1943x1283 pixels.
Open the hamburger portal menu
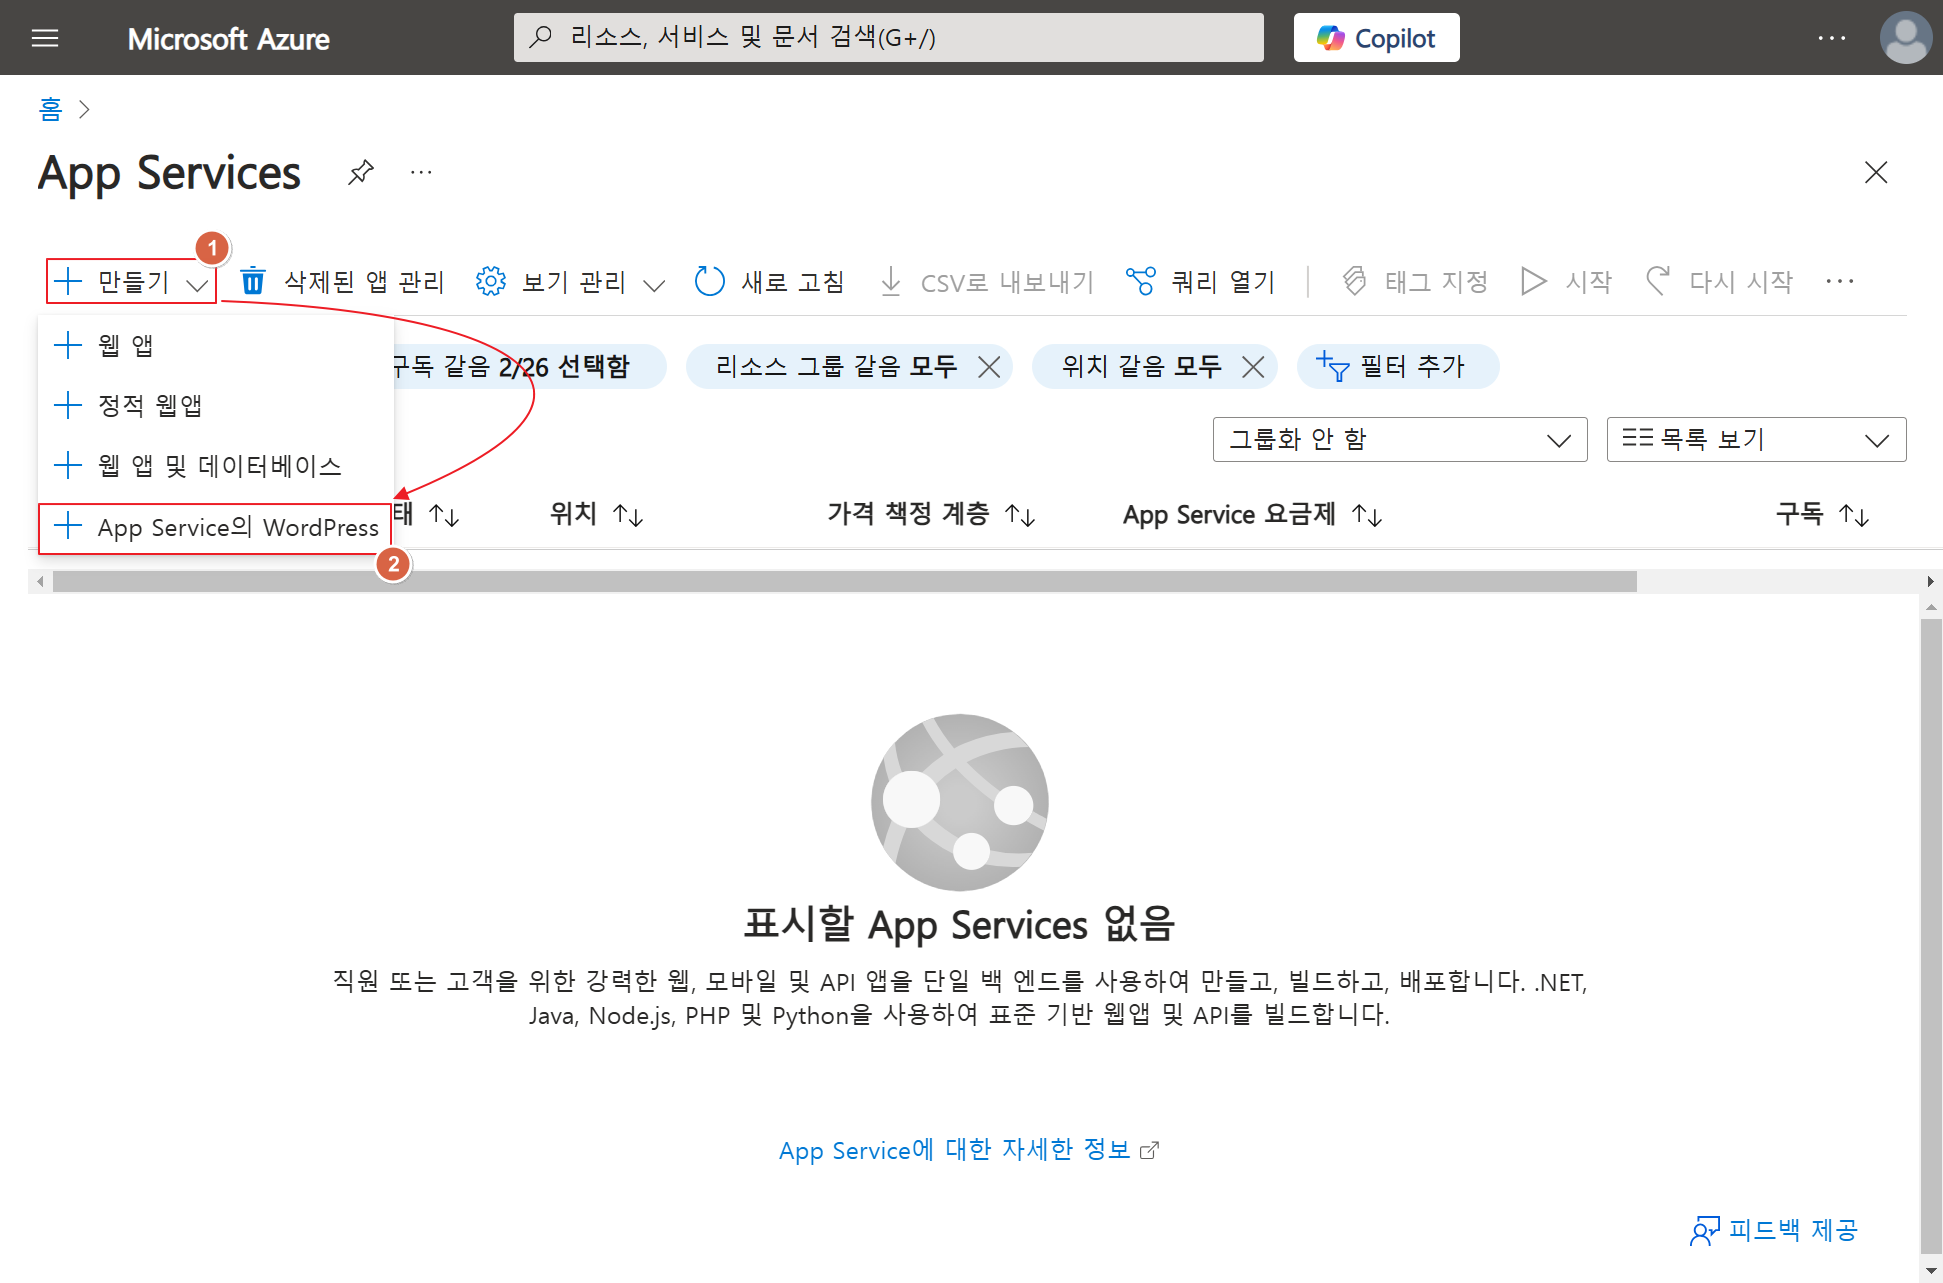pyautogui.click(x=45, y=38)
